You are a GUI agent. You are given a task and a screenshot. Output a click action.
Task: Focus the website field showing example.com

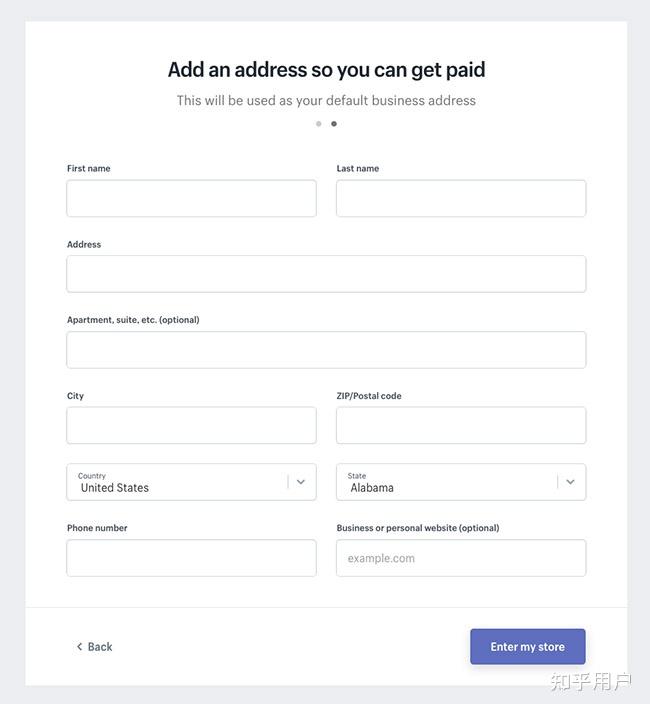461,558
